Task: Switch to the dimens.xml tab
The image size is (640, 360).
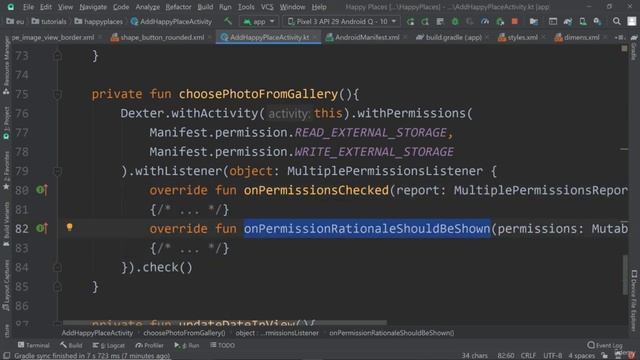Action: pos(581,37)
